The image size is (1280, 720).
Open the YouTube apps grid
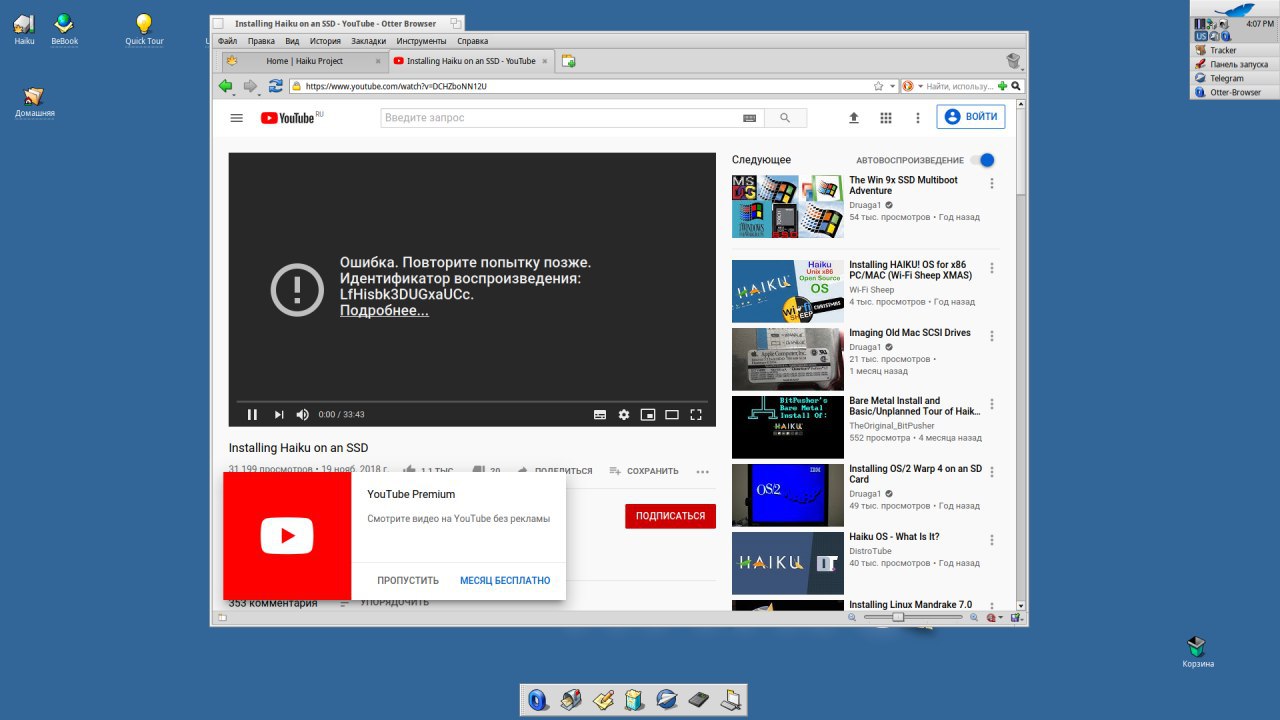886,118
